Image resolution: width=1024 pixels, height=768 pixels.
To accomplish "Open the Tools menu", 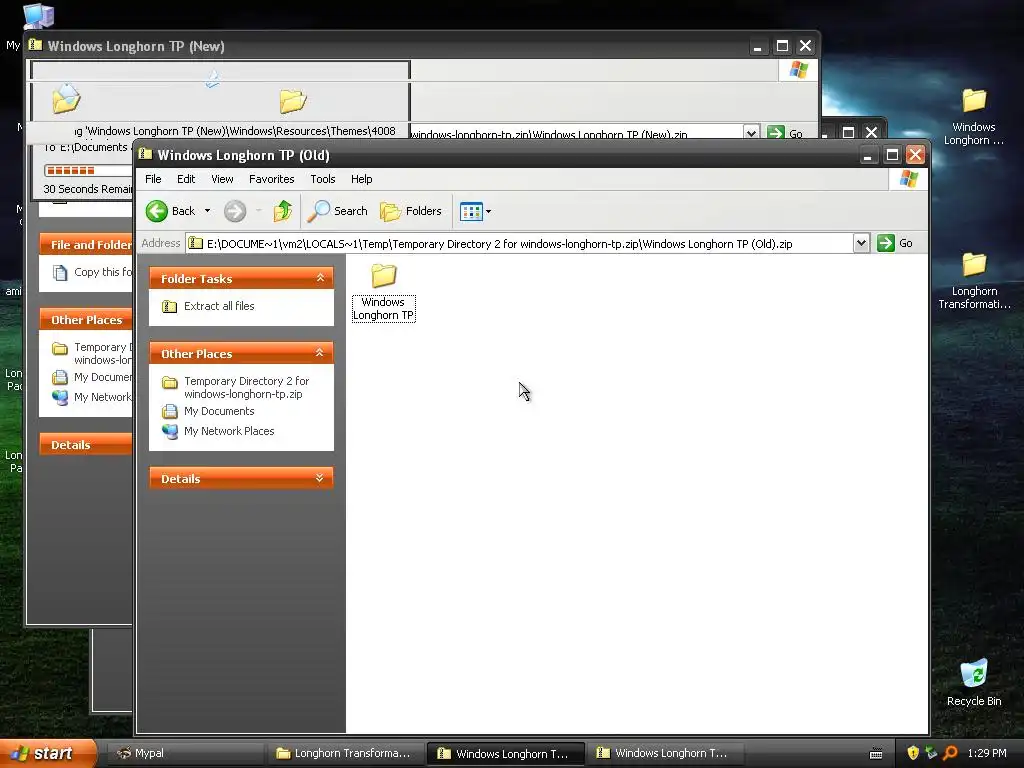I will click(323, 179).
